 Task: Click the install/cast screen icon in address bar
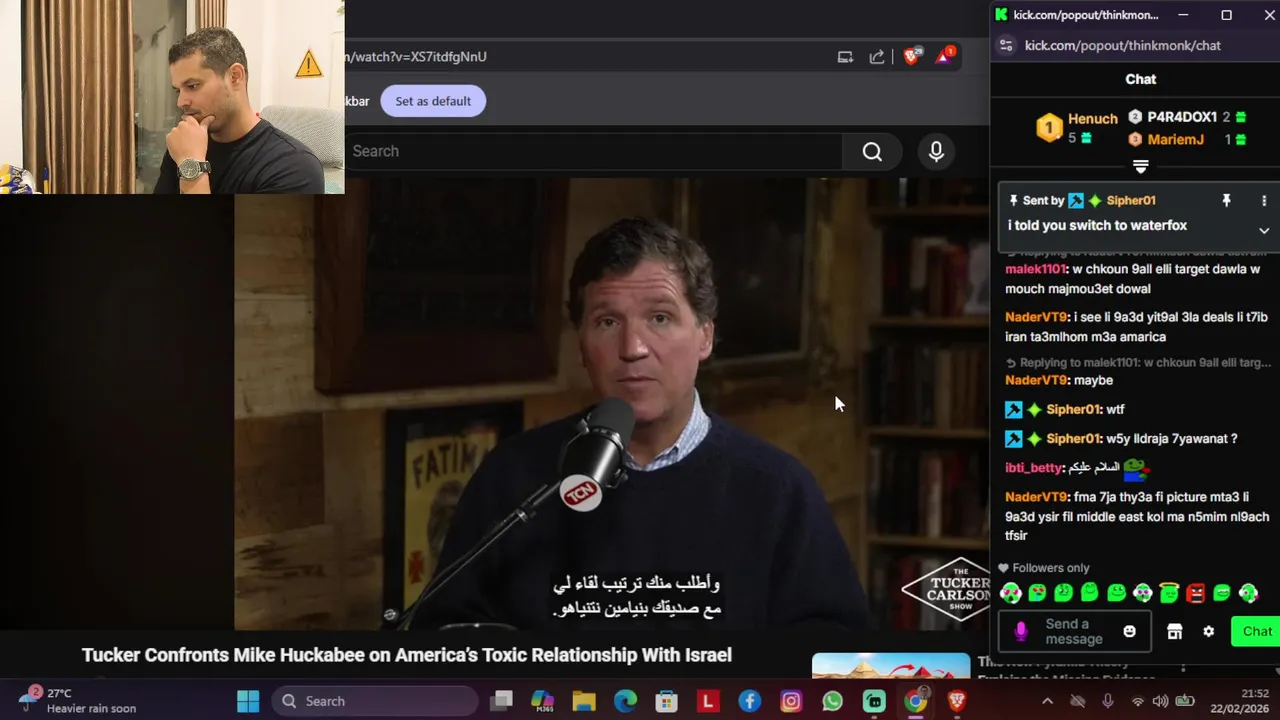(845, 57)
